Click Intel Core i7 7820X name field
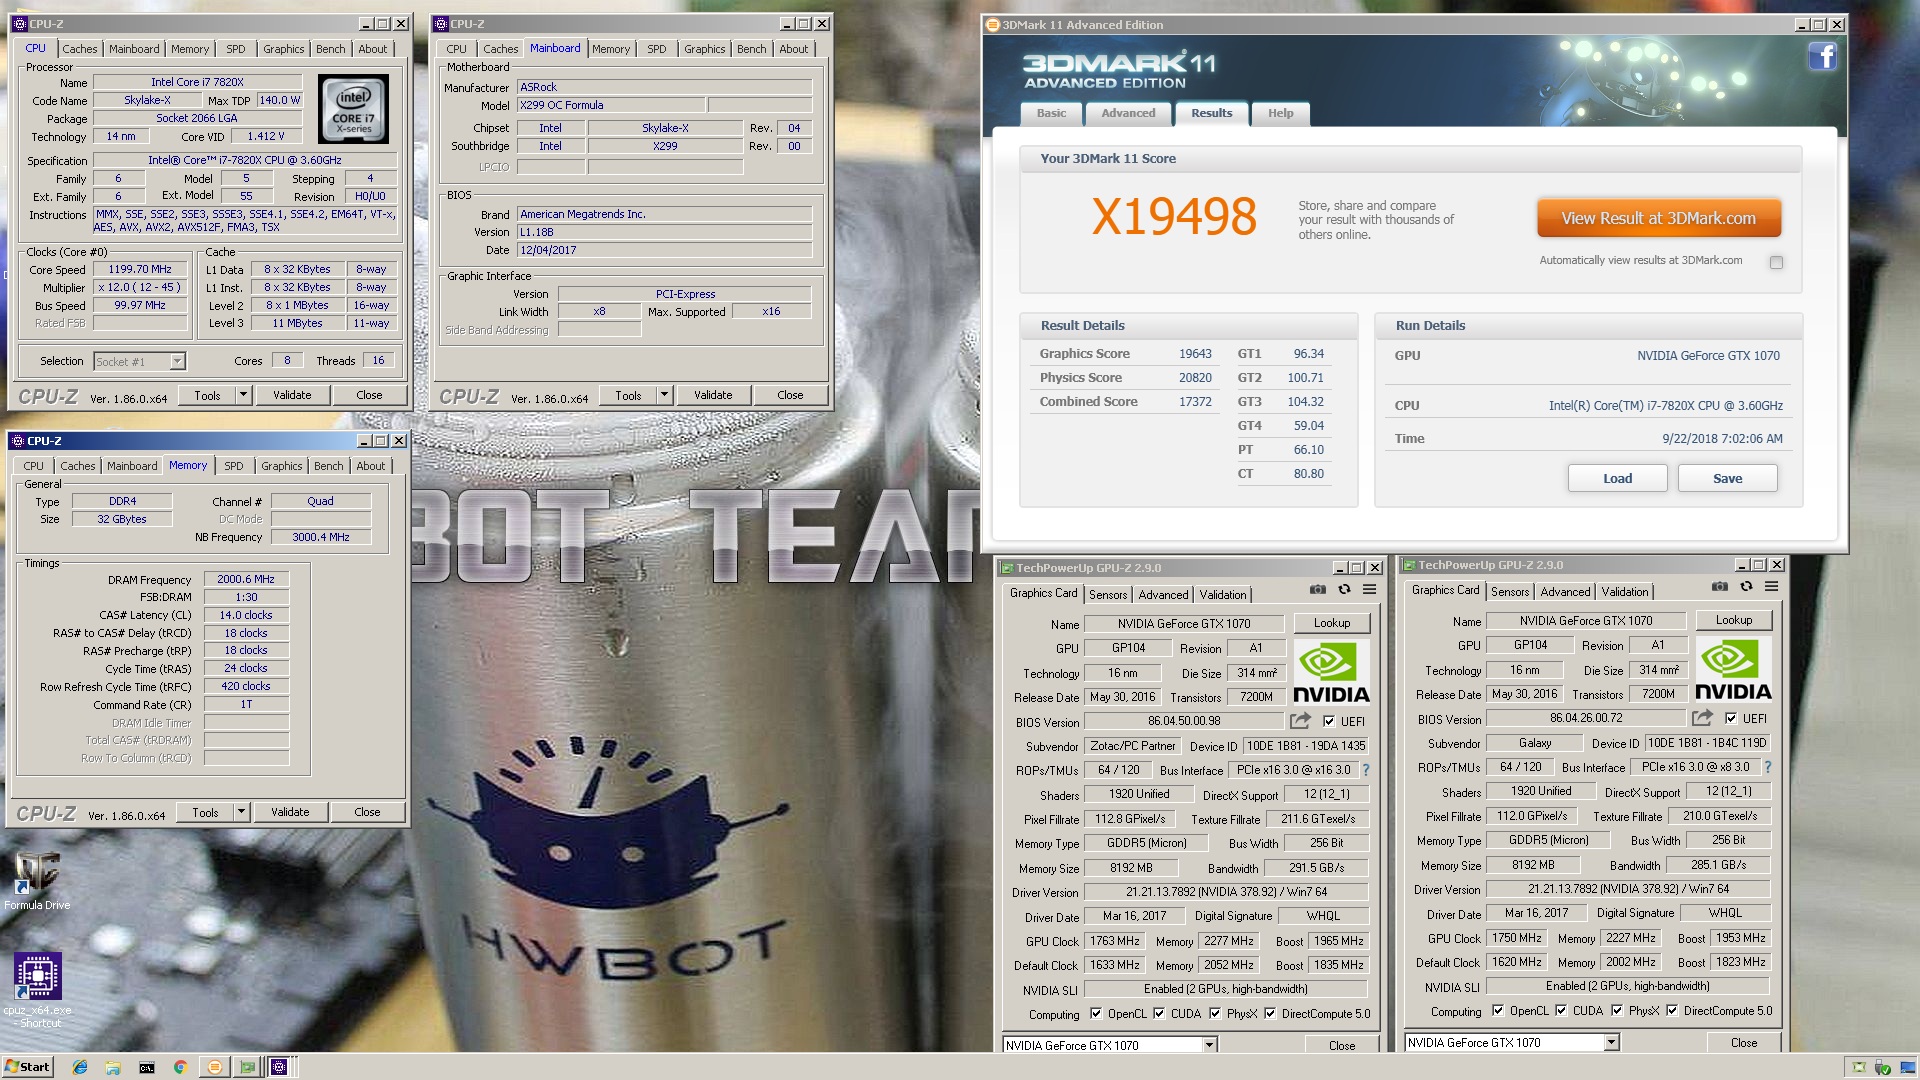The width and height of the screenshot is (1920, 1080). click(197, 82)
